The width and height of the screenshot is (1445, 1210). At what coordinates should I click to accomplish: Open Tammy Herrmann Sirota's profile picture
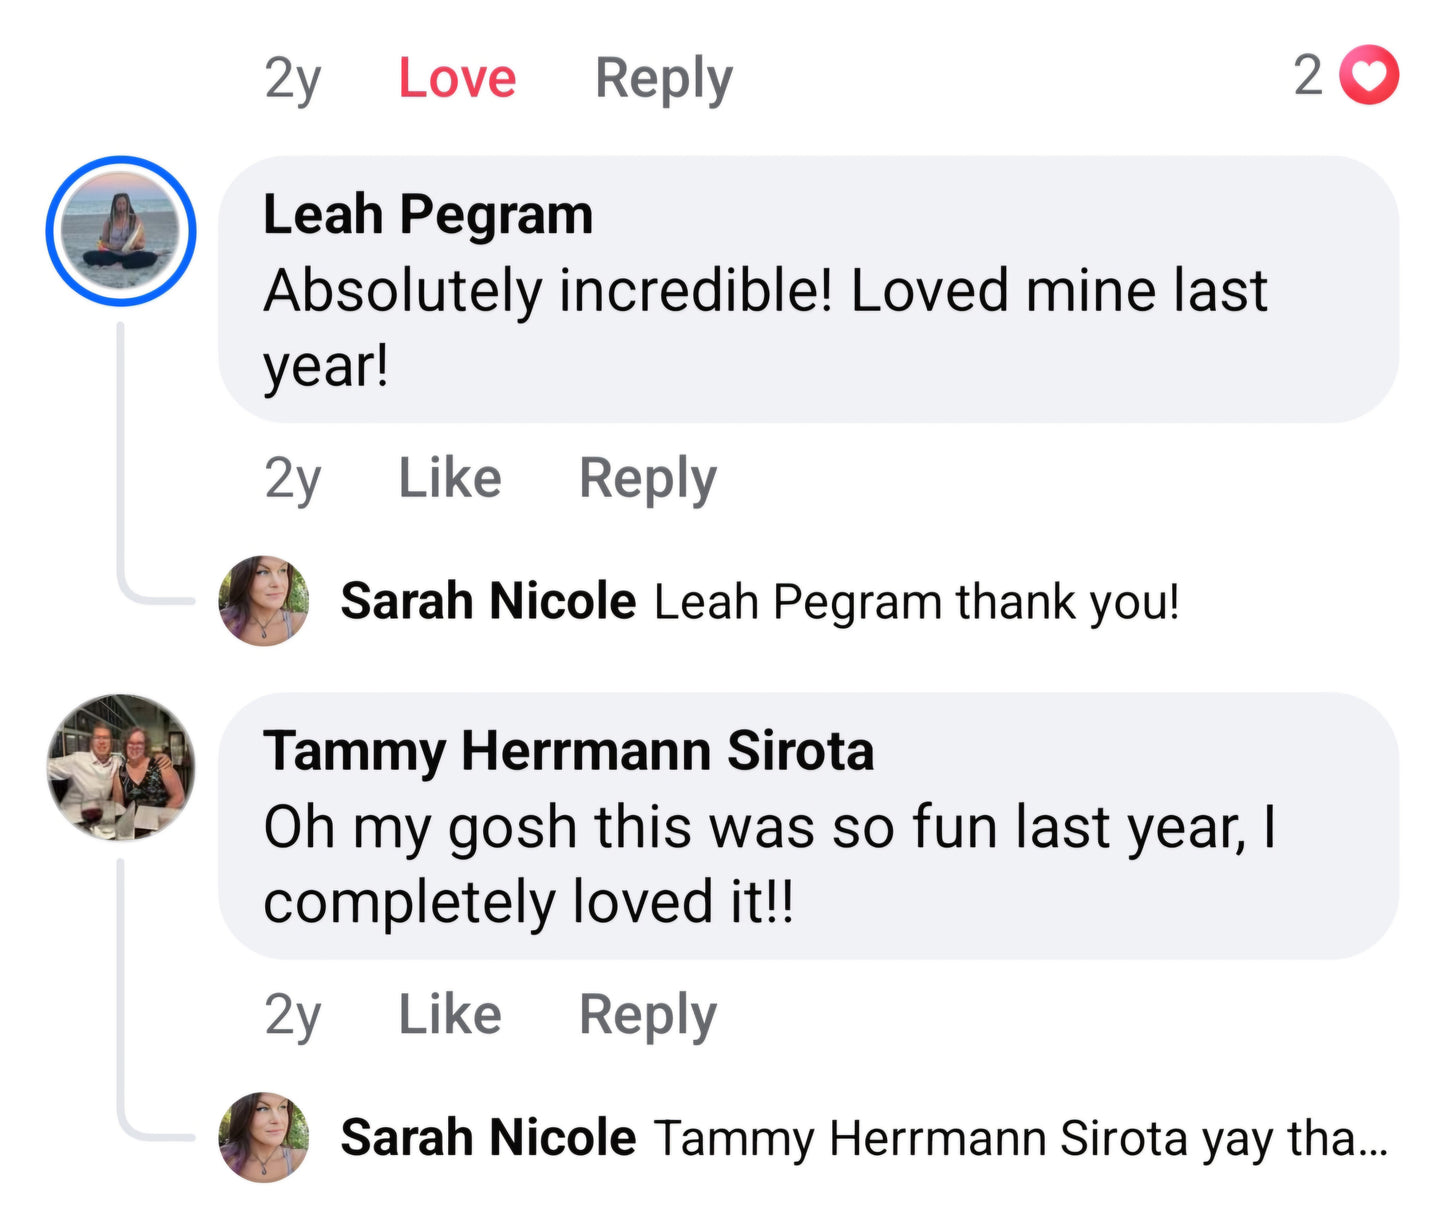[120, 767]
